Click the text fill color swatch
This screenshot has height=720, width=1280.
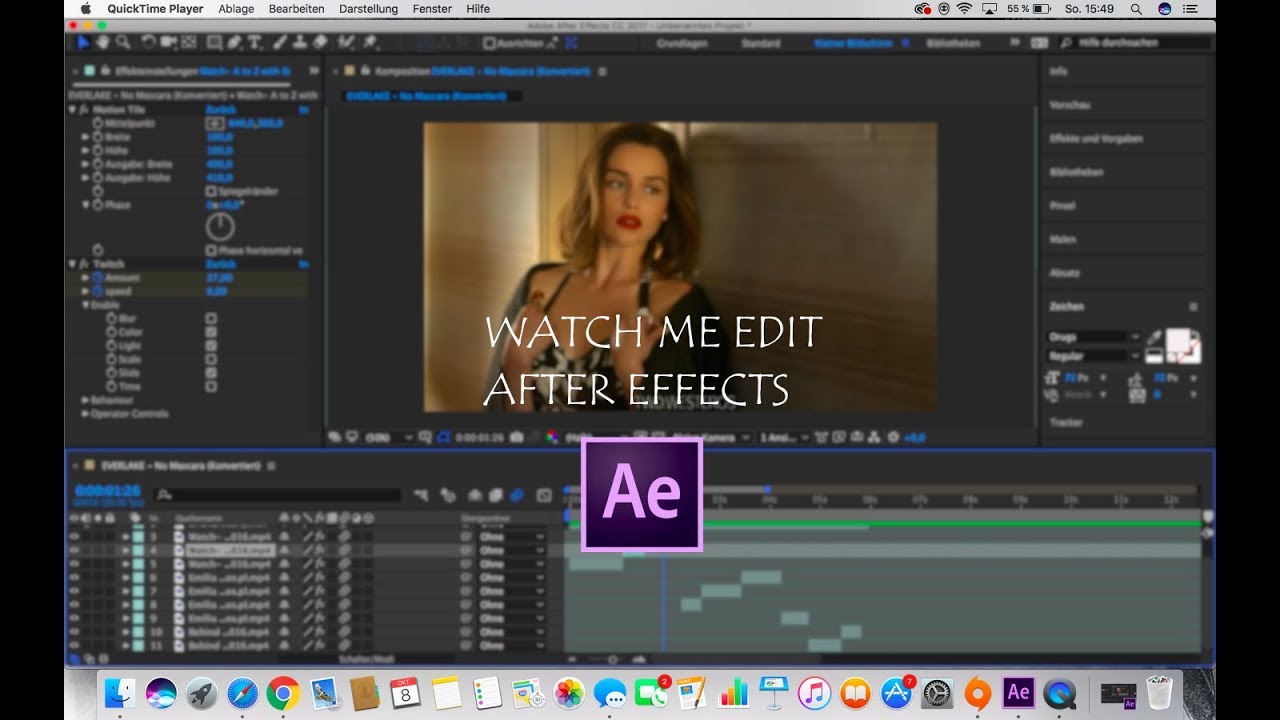point(1179,340)
